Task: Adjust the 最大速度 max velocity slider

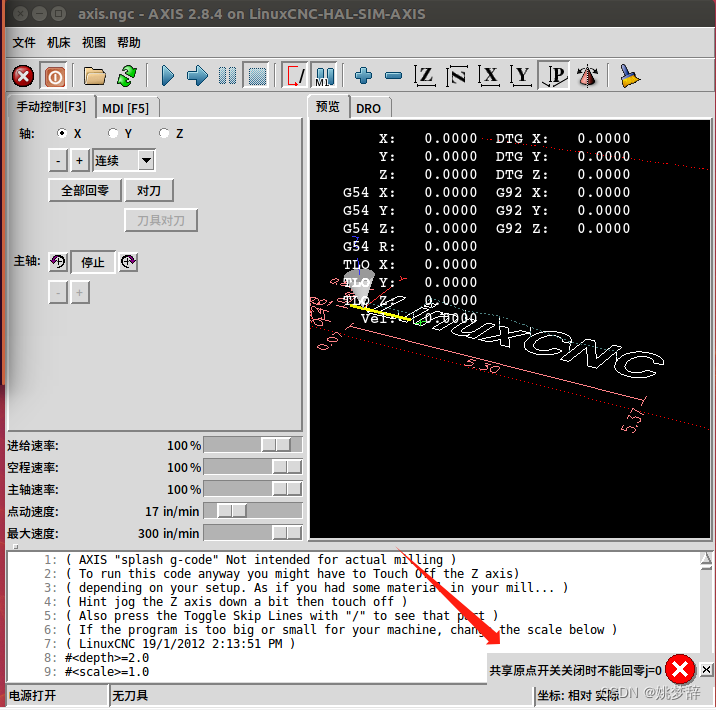Action: click(x=253, y=532)
